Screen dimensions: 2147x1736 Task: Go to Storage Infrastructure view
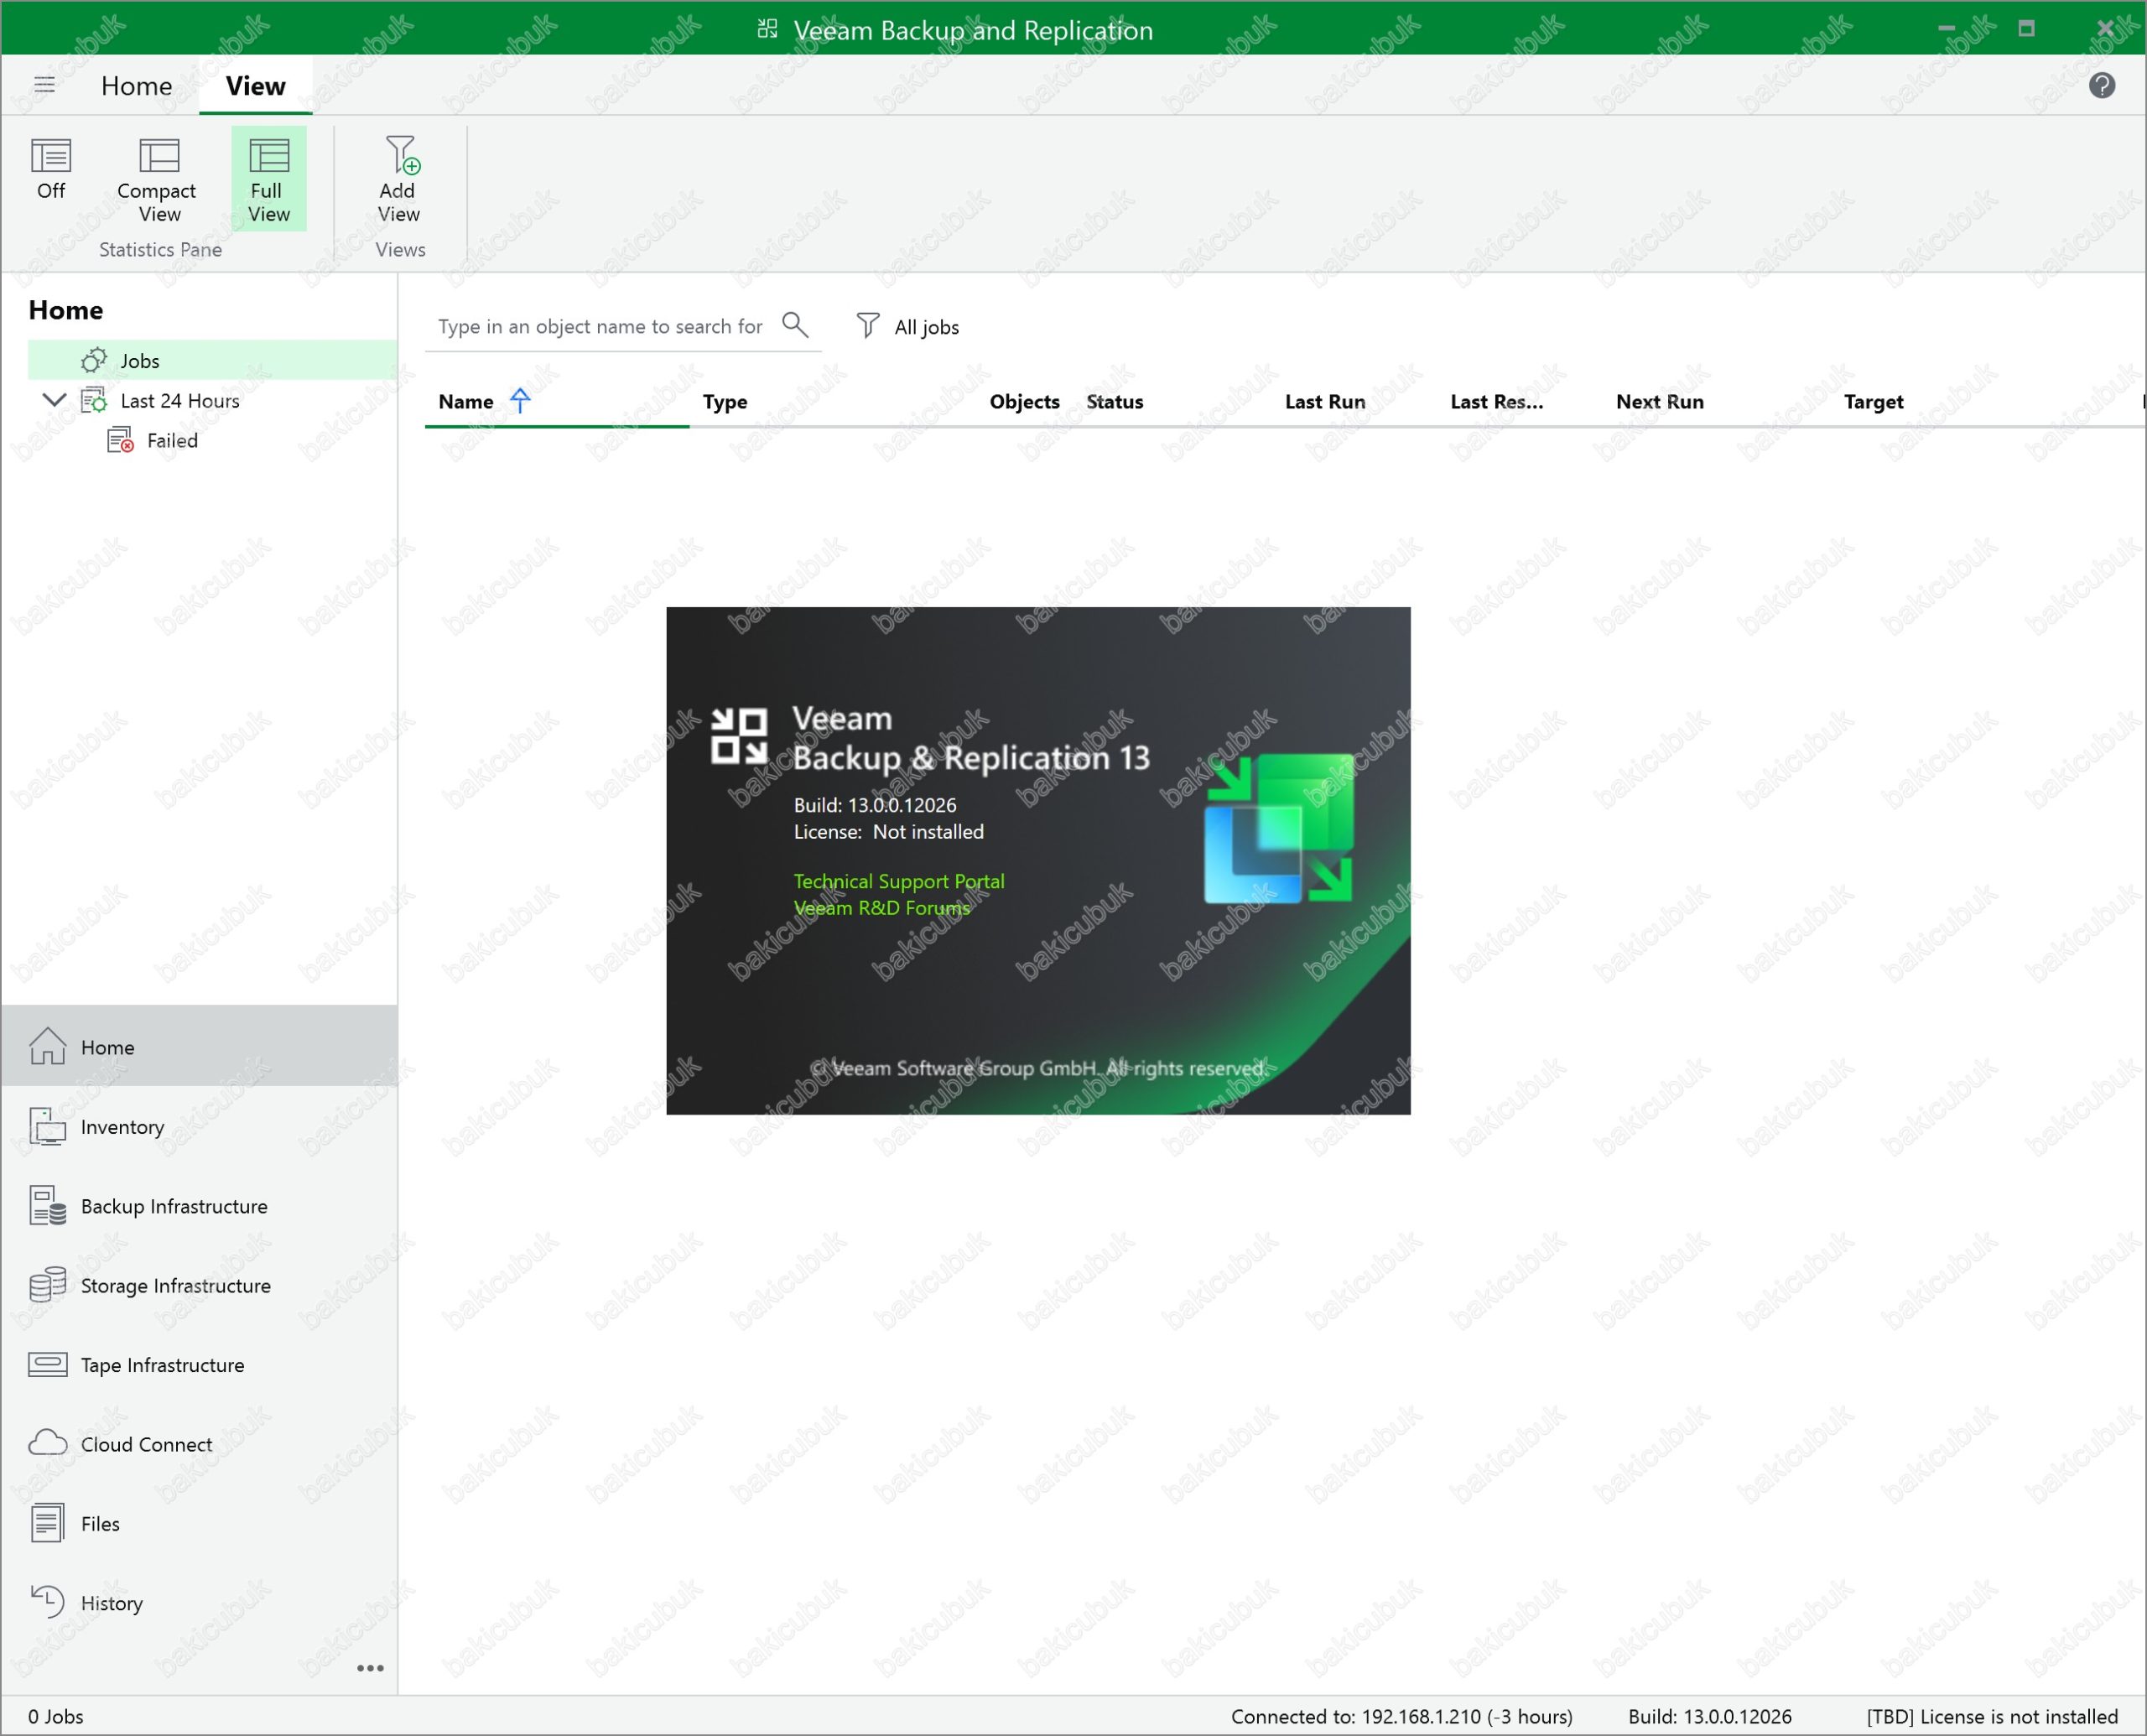pyautogui.click(x=200, y=1286)
